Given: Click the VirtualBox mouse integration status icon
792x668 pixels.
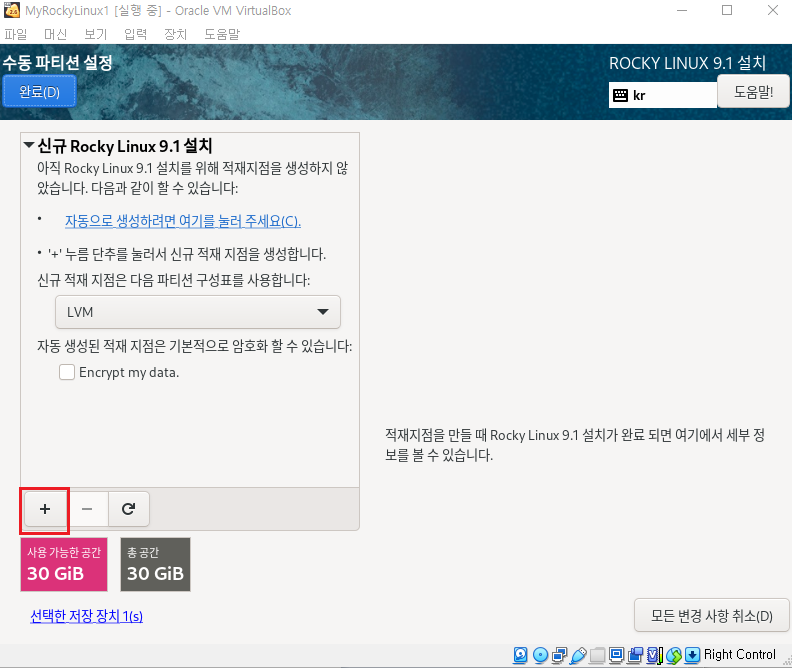Looking at the screenshot, I should [674, 655].
